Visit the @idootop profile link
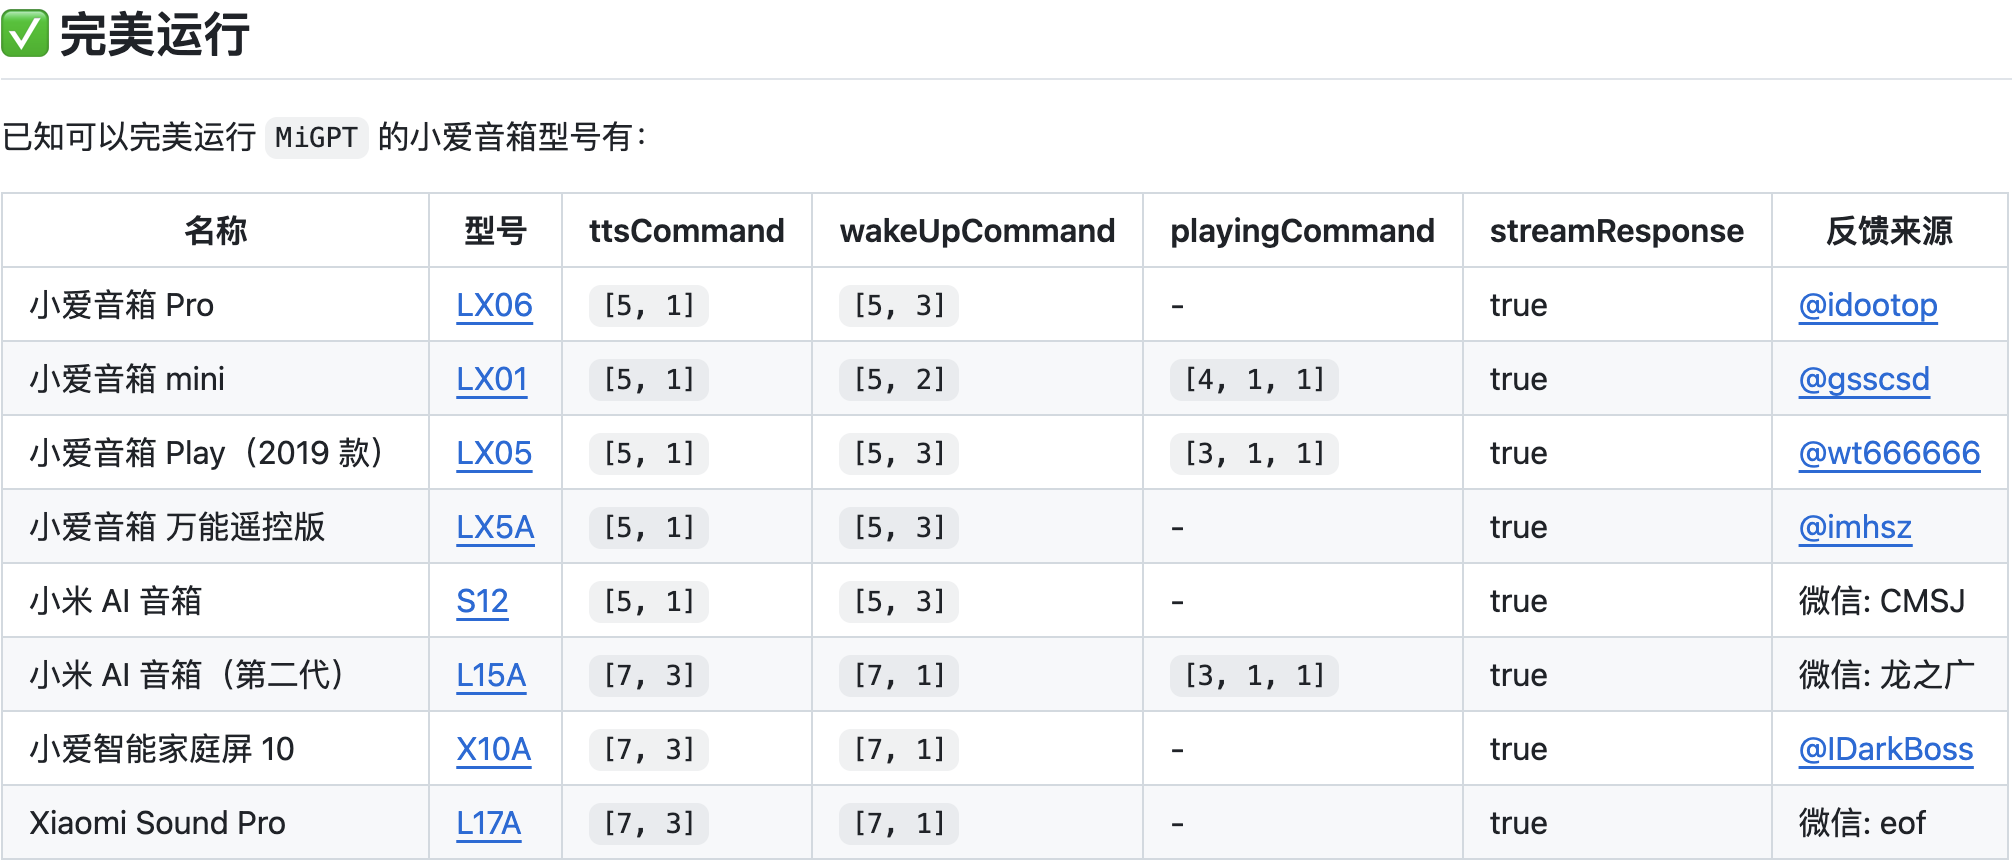This screenshot has width=2012, height=862. coord(1867,305)
